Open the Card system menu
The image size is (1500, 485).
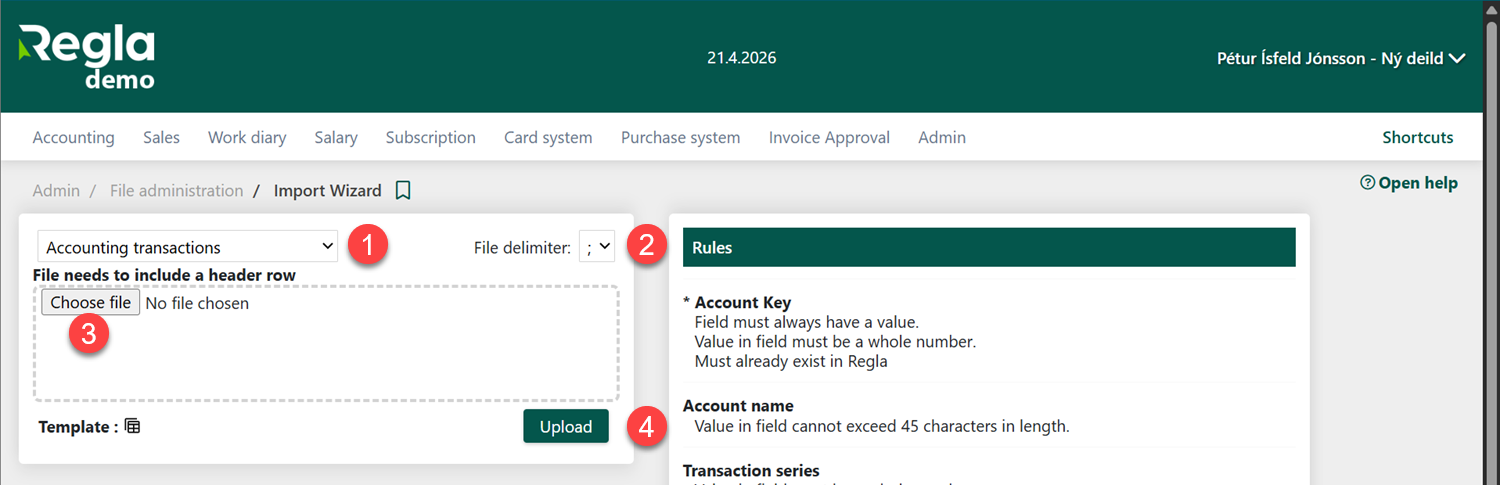click(548, 138)
